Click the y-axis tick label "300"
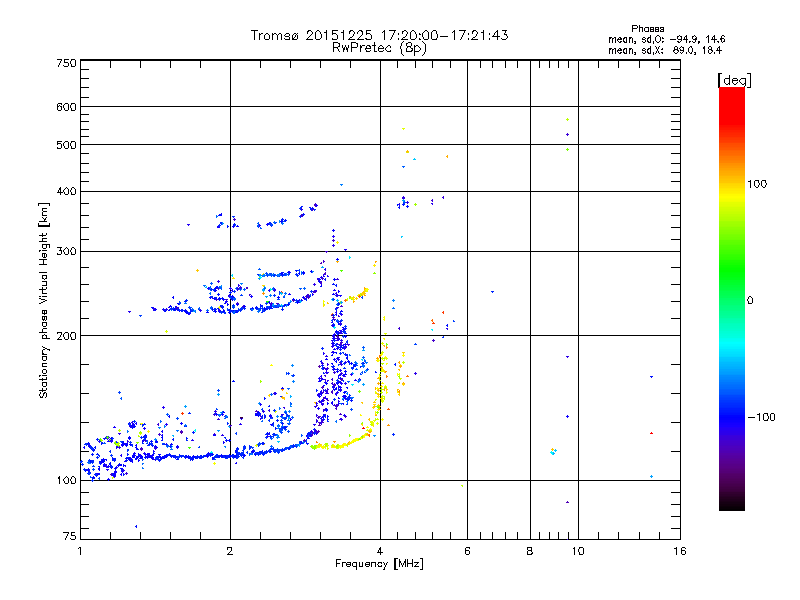Viewport: 800px width, 600px height. [x=67, y=251]
